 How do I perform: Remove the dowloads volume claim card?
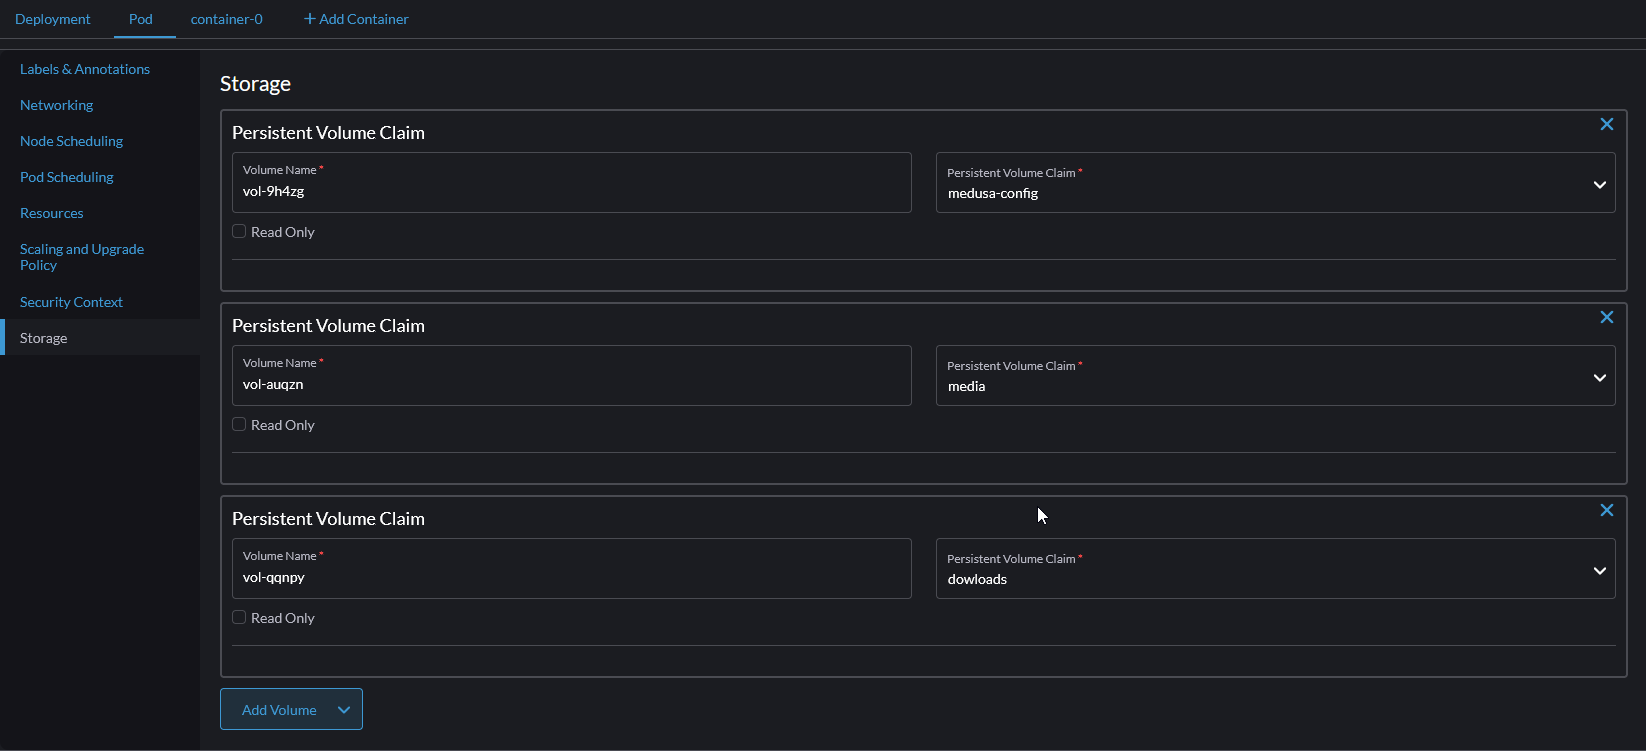click(1606, 510)
